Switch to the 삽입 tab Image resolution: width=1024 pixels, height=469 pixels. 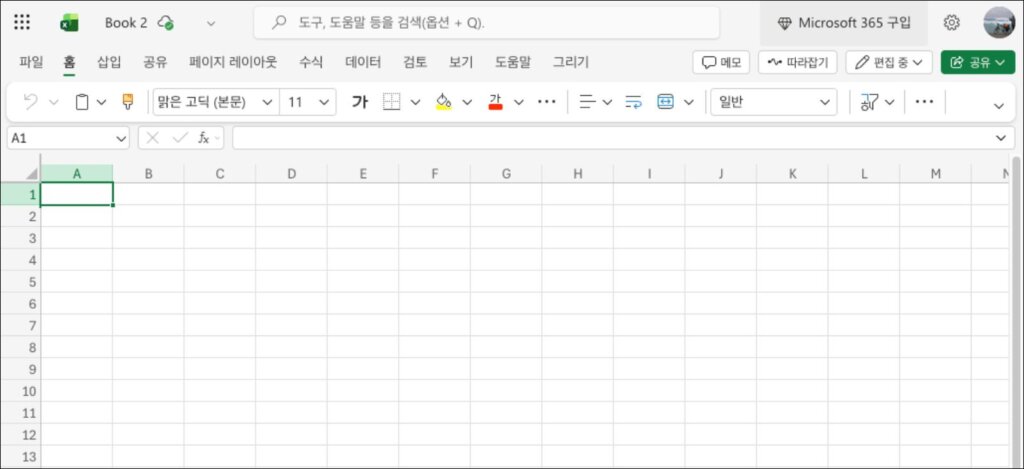(109, 62)
